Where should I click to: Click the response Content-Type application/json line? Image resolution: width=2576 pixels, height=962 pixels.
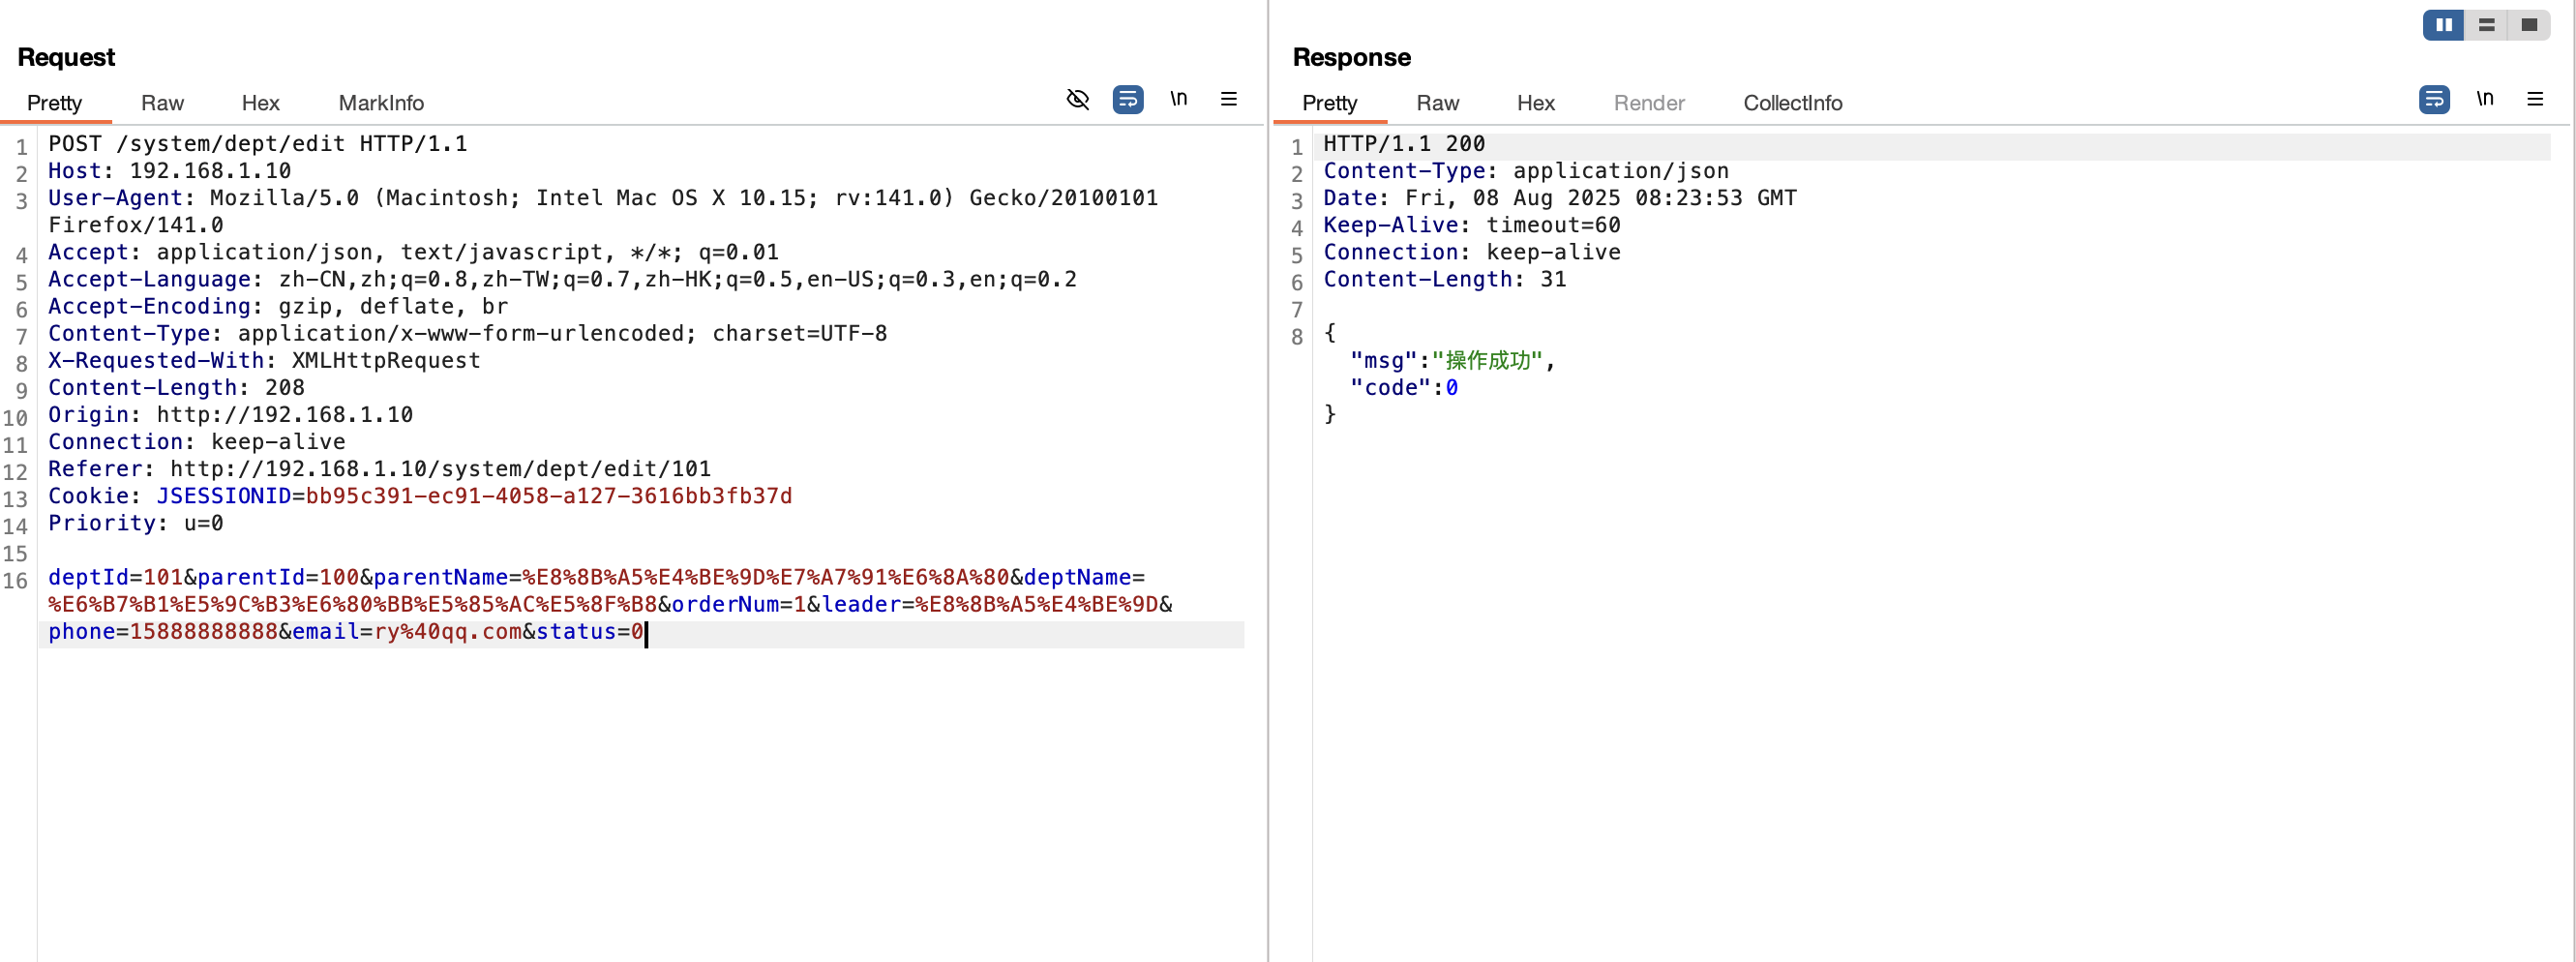coord(1526,171)
